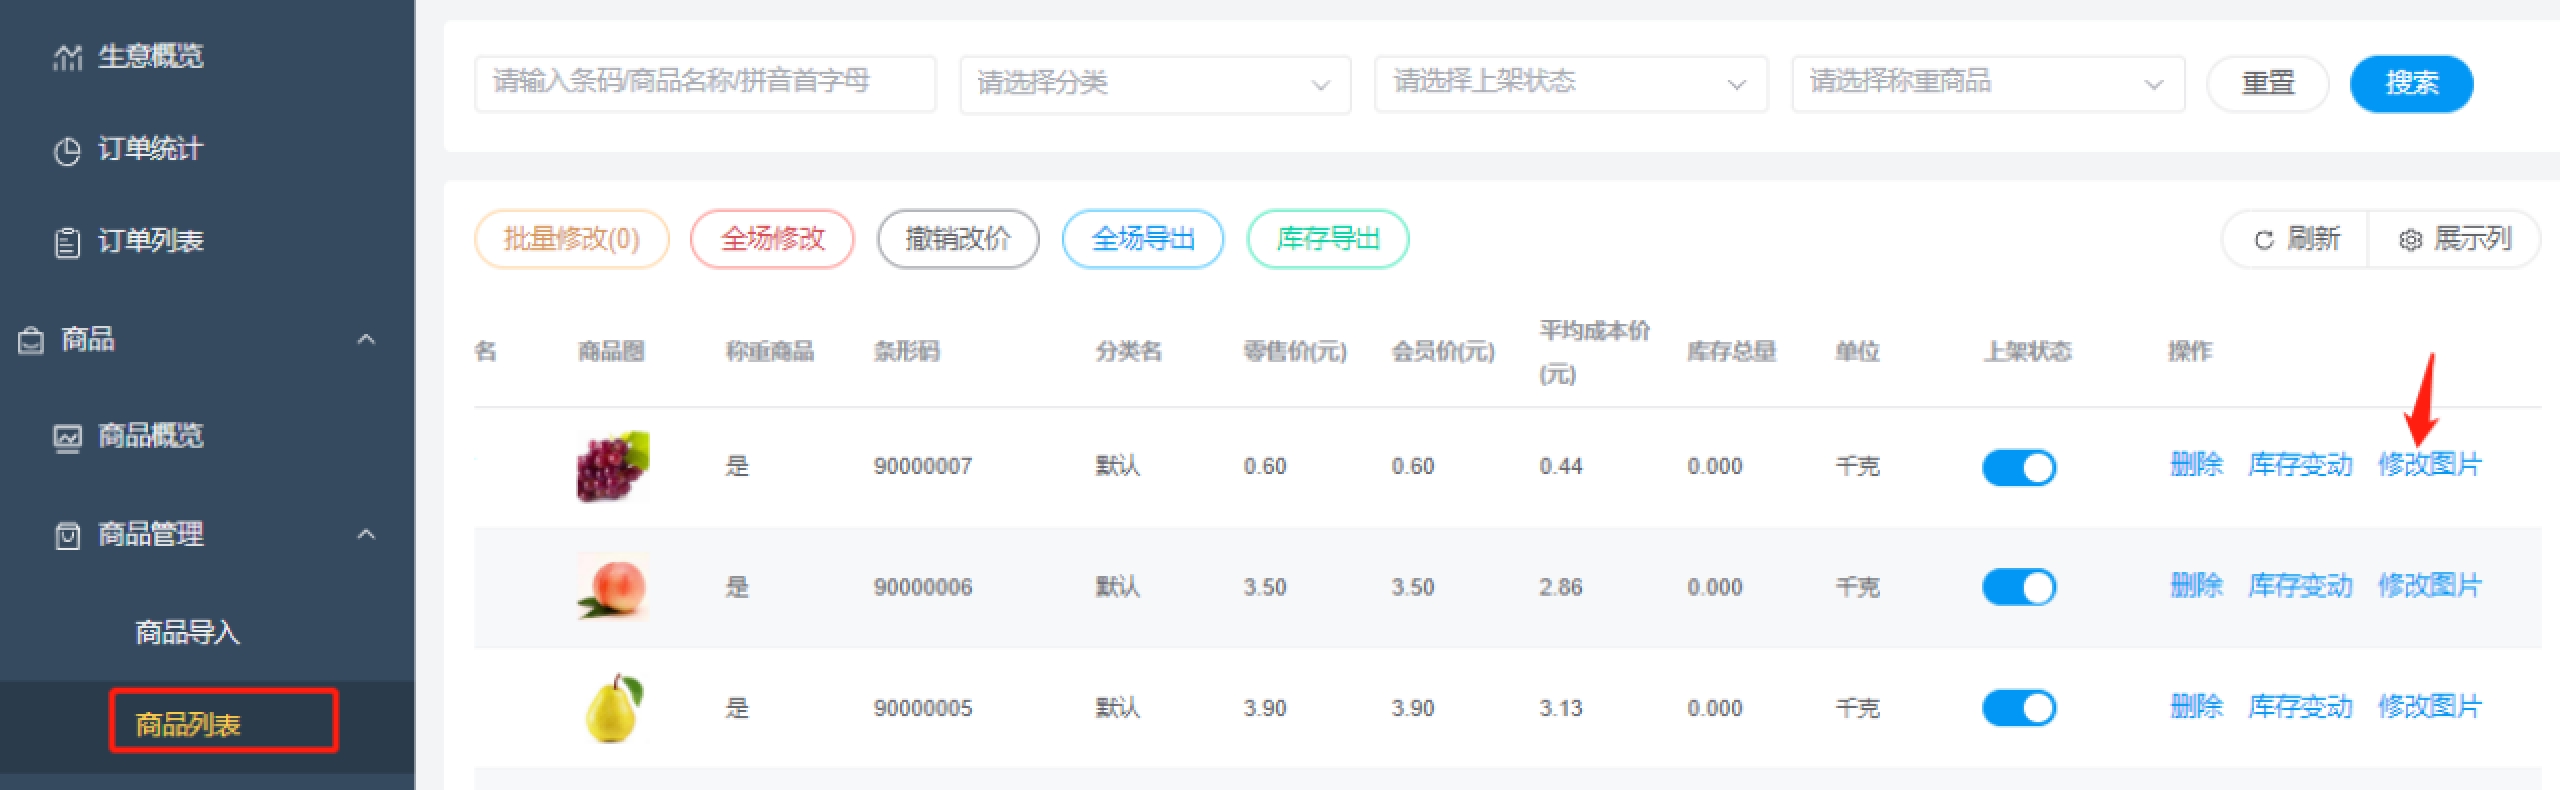Open the 请选择称重商品 dropdown

pyautogui.click(x=1987, y=84)
